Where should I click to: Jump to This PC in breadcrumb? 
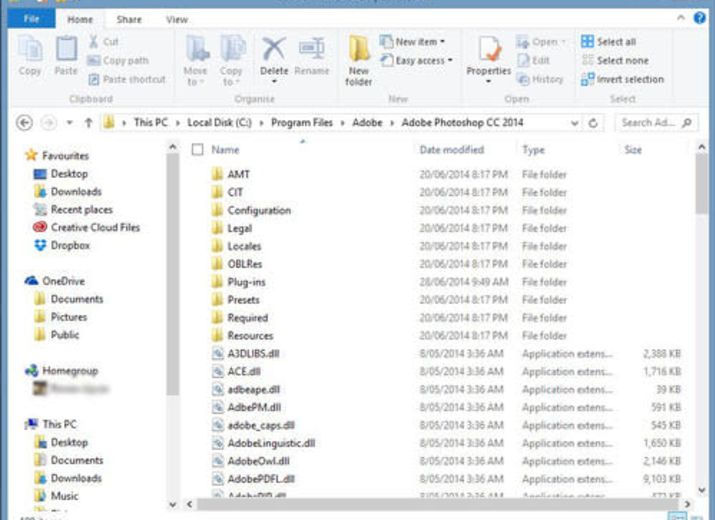coord(150,123)
